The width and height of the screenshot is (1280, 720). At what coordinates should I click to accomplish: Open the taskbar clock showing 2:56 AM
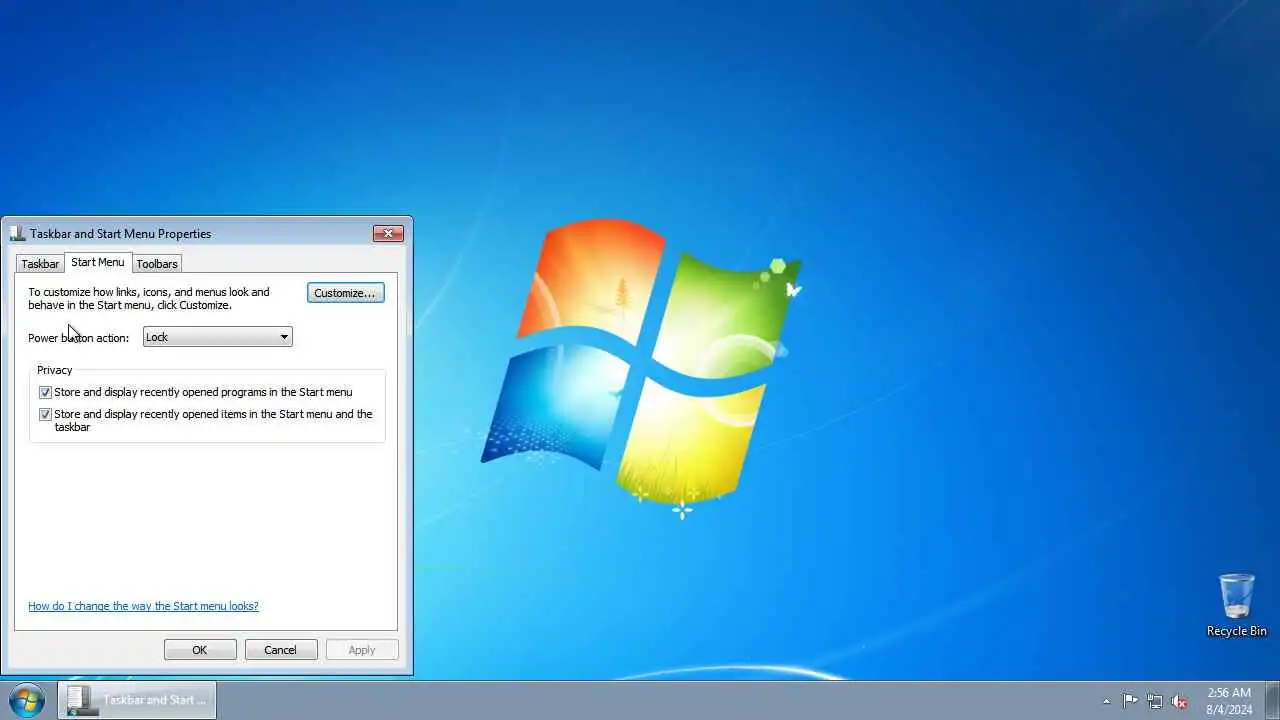[1229, 700]
